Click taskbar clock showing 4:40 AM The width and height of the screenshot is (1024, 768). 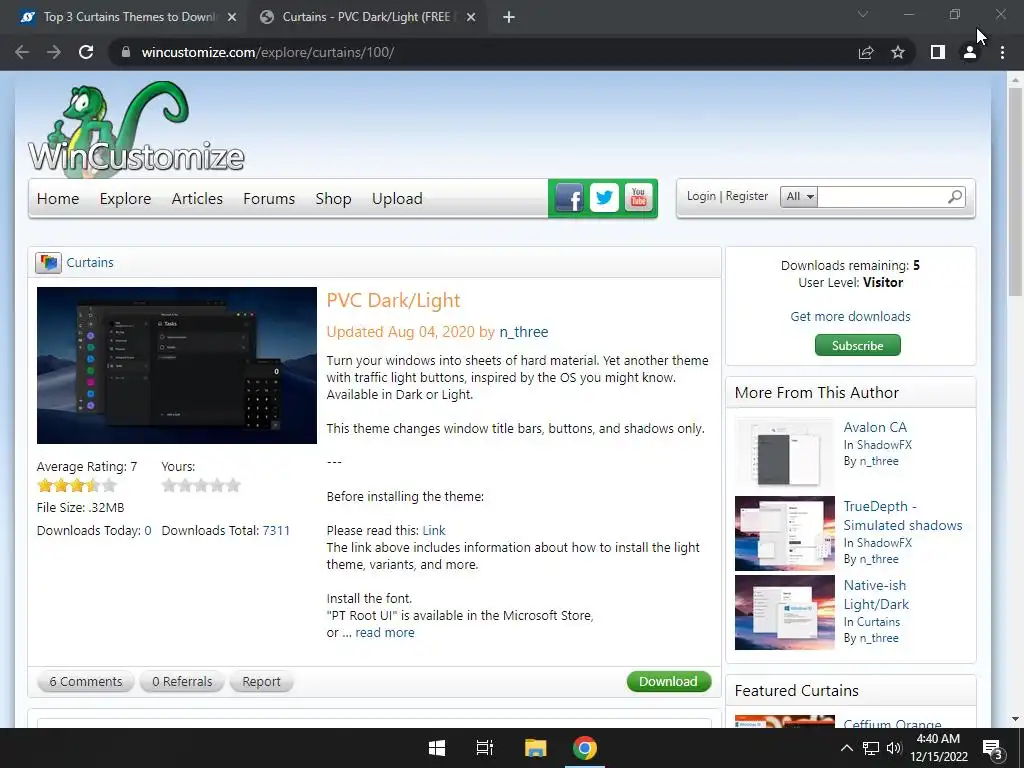[x=938, y=739]
